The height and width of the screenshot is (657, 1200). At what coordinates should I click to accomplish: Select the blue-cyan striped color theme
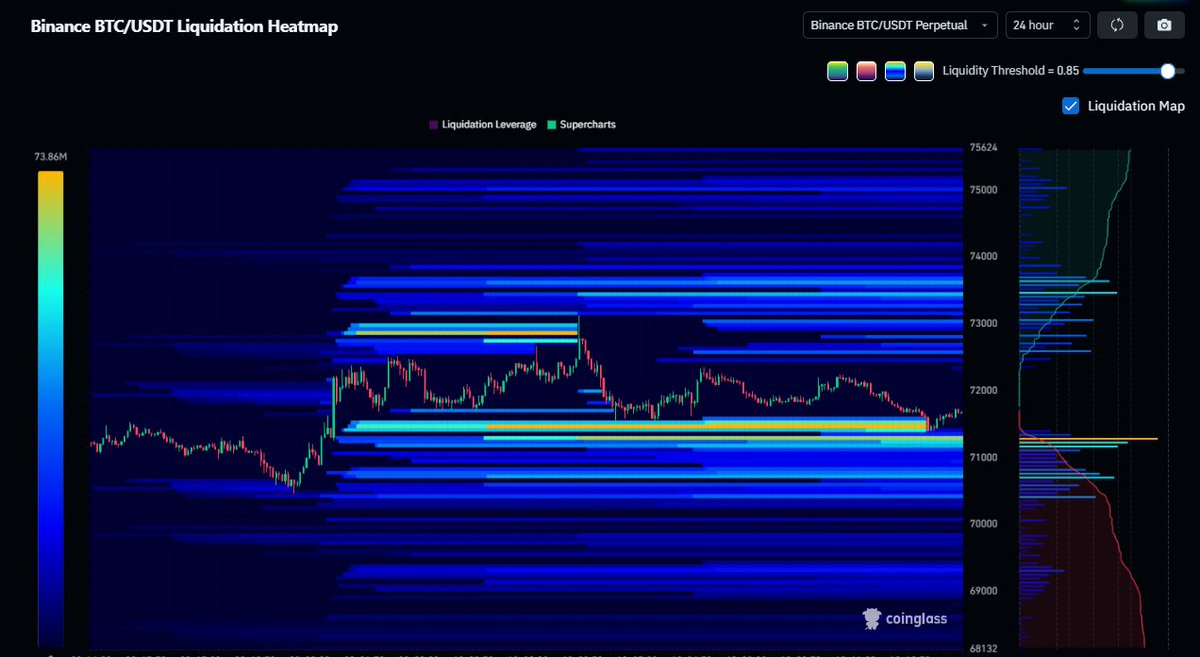895,71
